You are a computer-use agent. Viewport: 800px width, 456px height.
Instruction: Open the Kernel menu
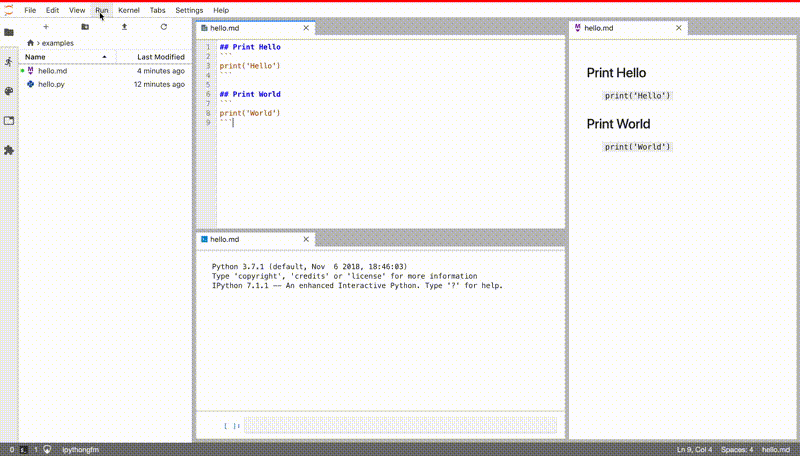coord(129,10)
